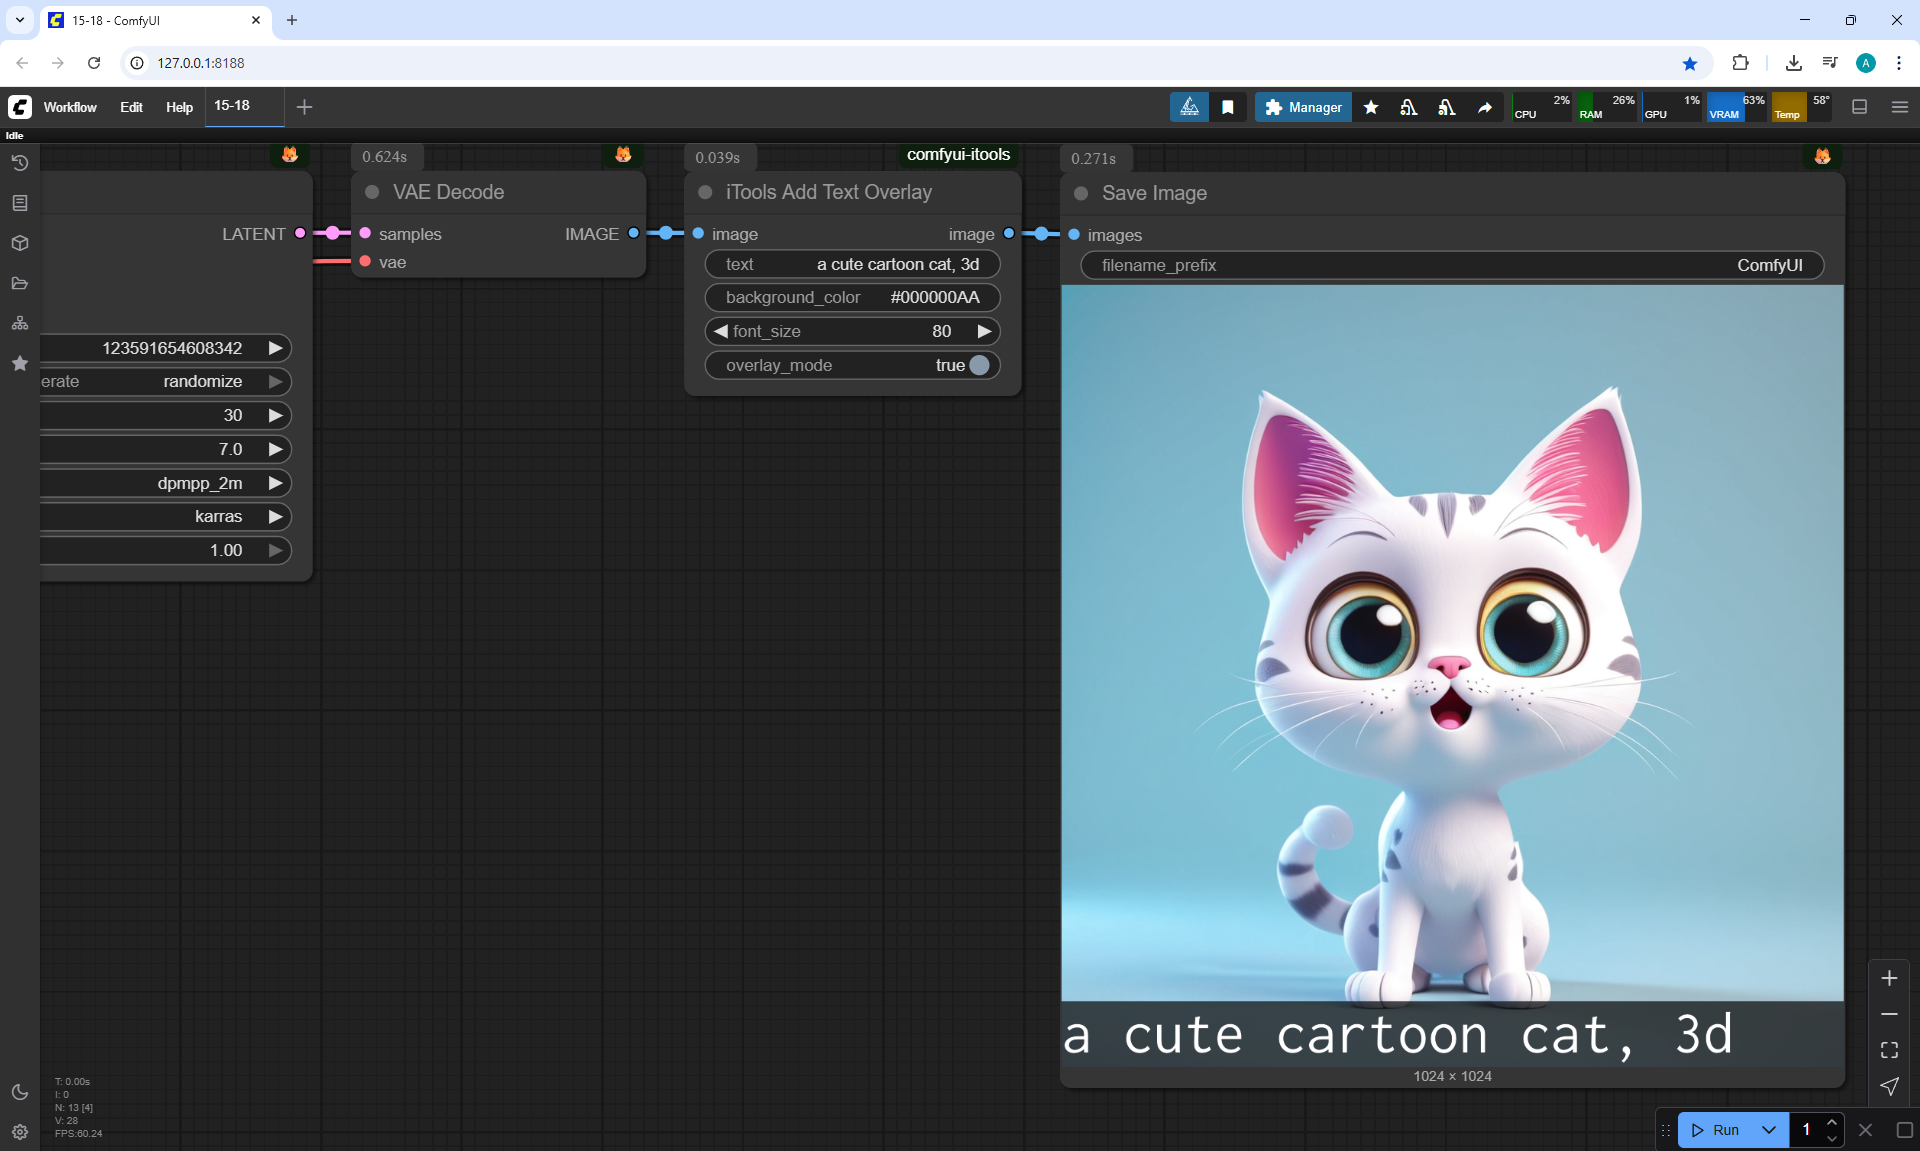Toggle collapse dot on VAE Decode node
Screen dimensions: 1920x1151
(x=372, y=192)
